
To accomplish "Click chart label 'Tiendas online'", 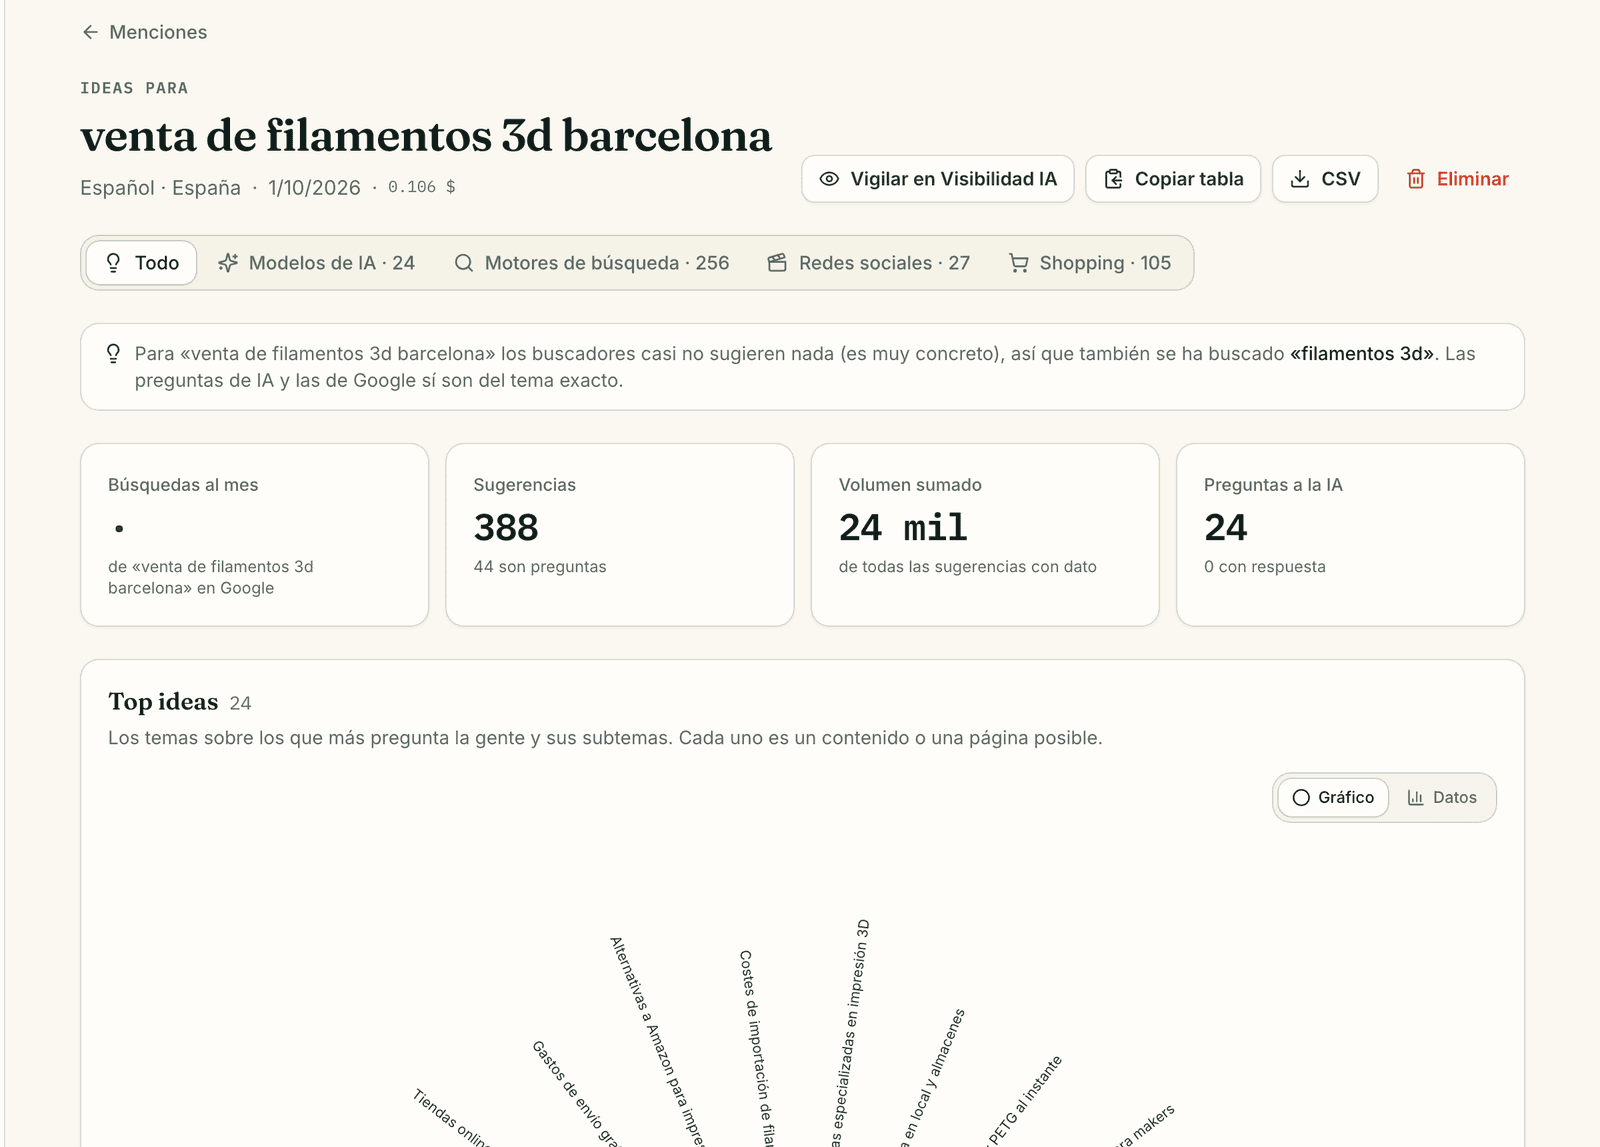I will point(451,1118).
